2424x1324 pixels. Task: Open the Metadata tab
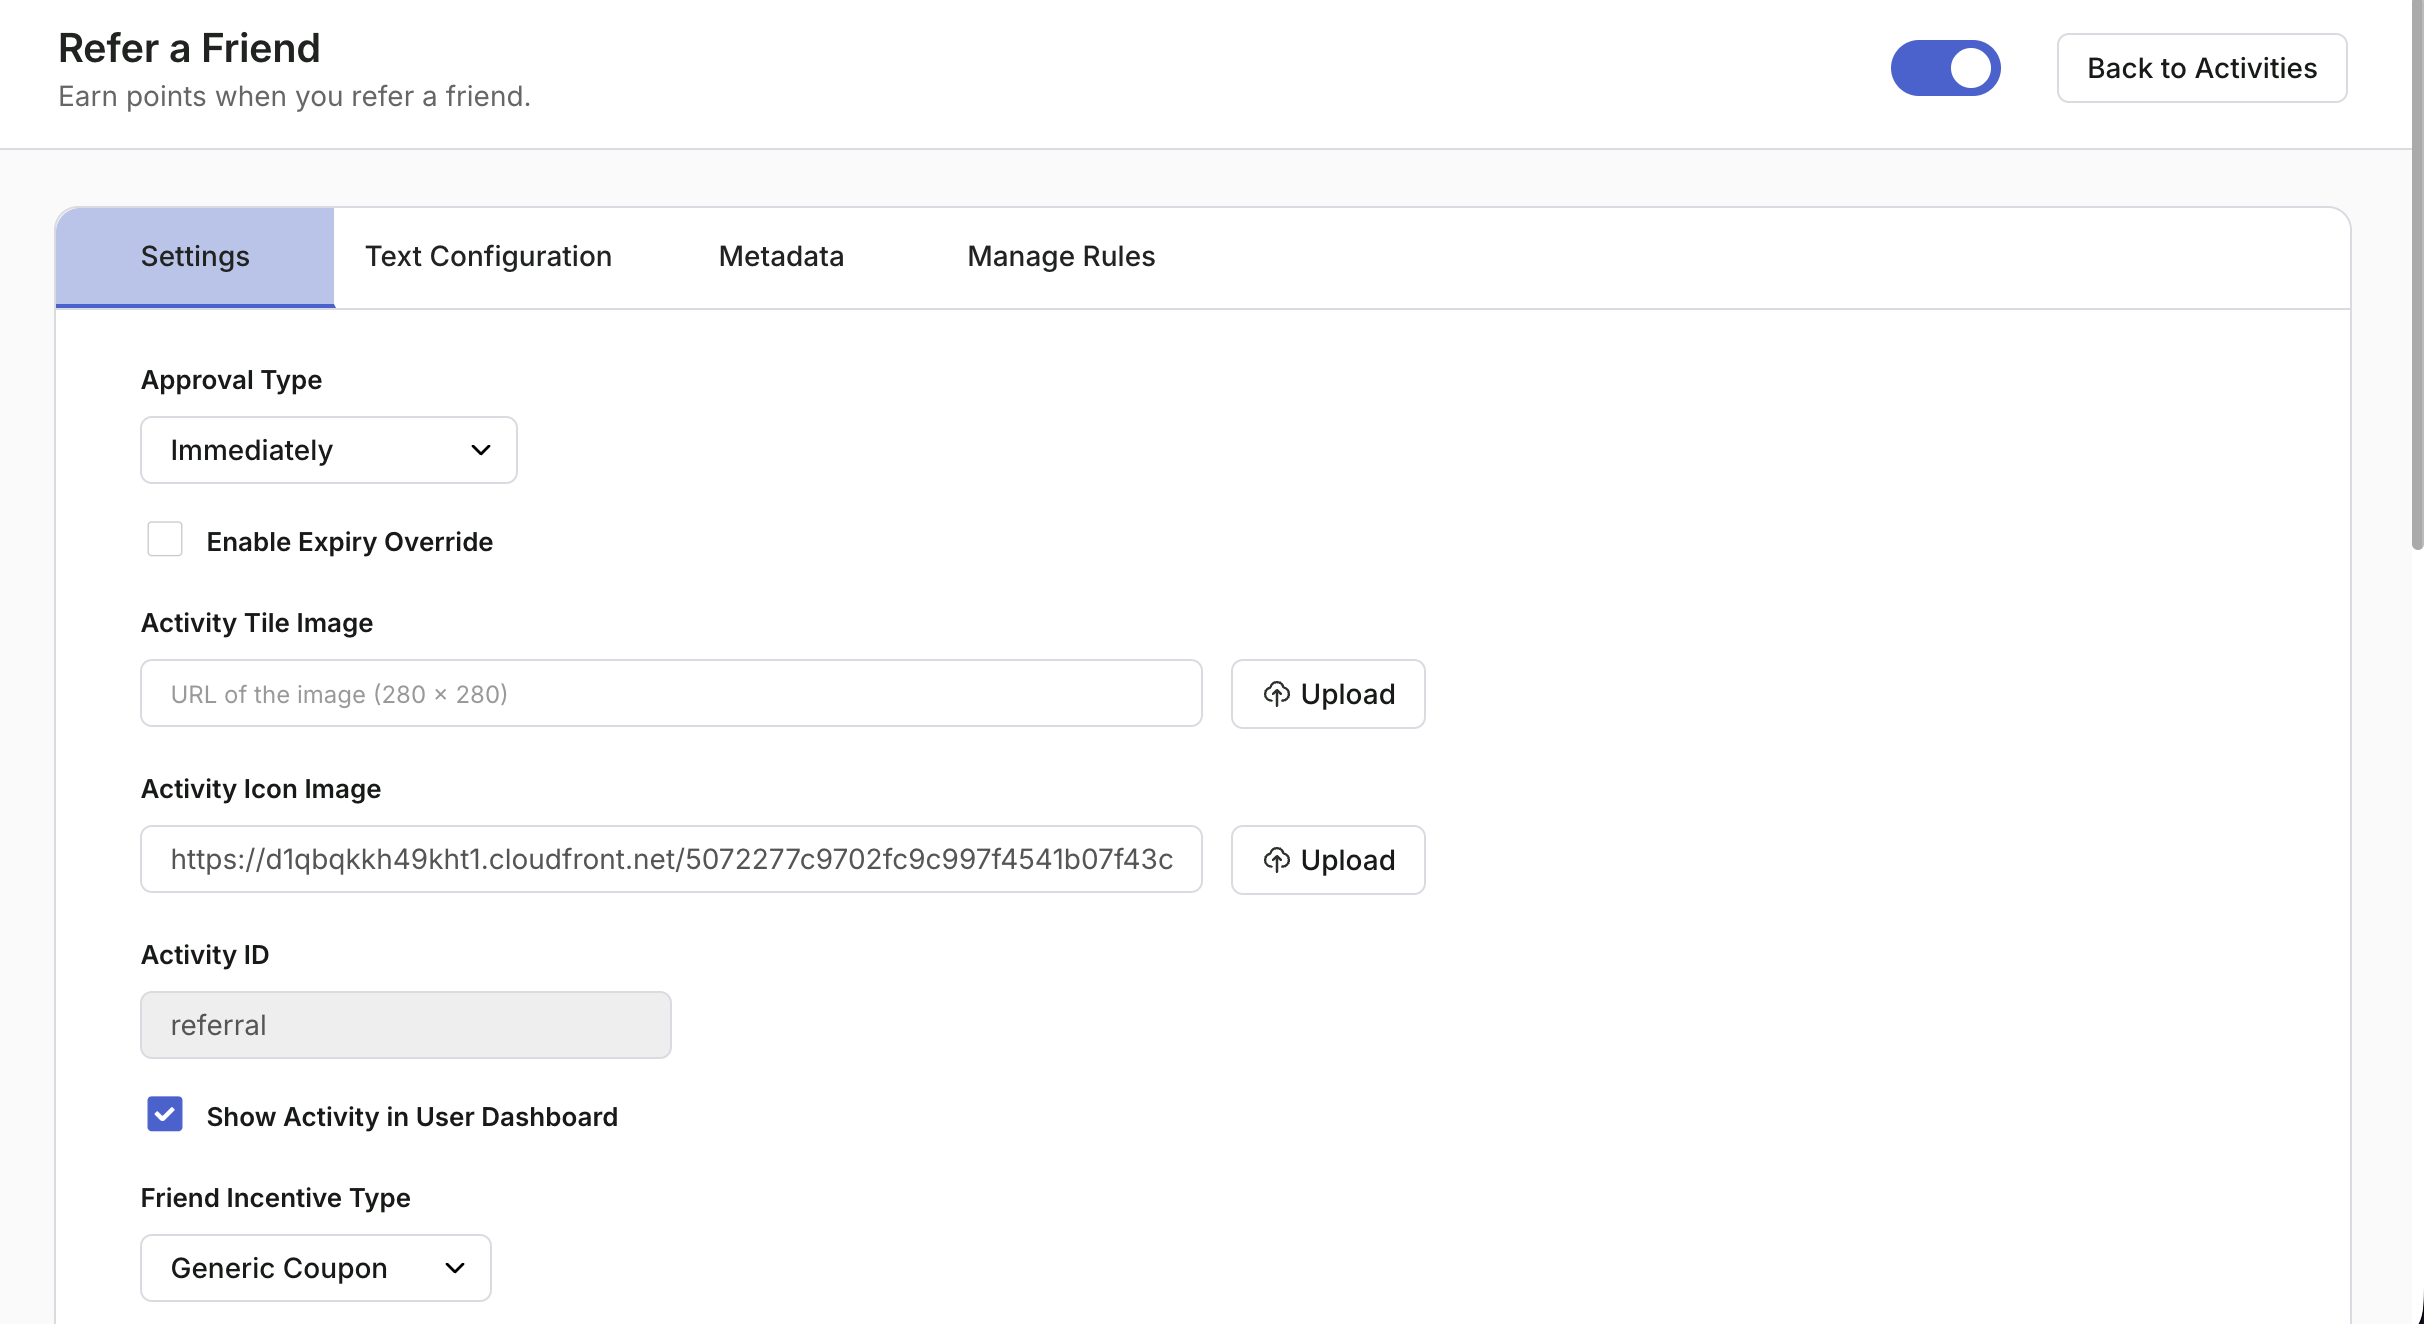pos(781,256)
